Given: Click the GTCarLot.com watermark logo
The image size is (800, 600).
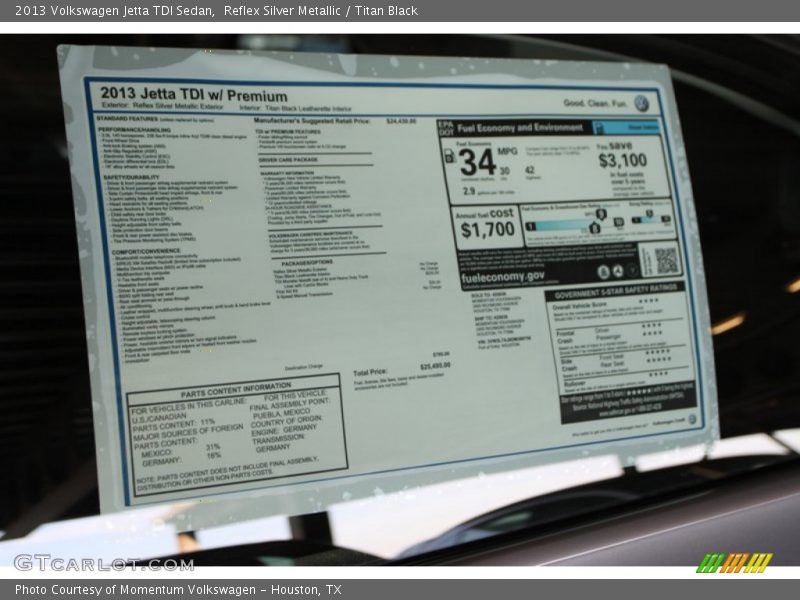Looking at the screenshot, I should [102, 562].
